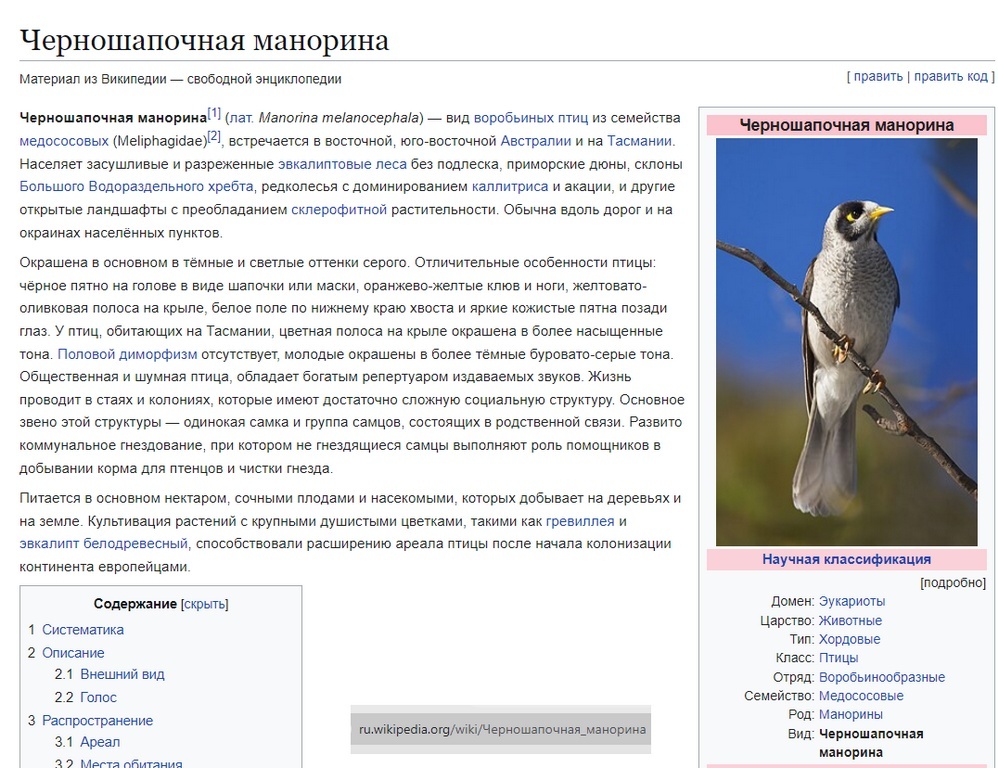Open the "эвкалипт белодревесный" link

pyautogui.click(x=102, y=544)
